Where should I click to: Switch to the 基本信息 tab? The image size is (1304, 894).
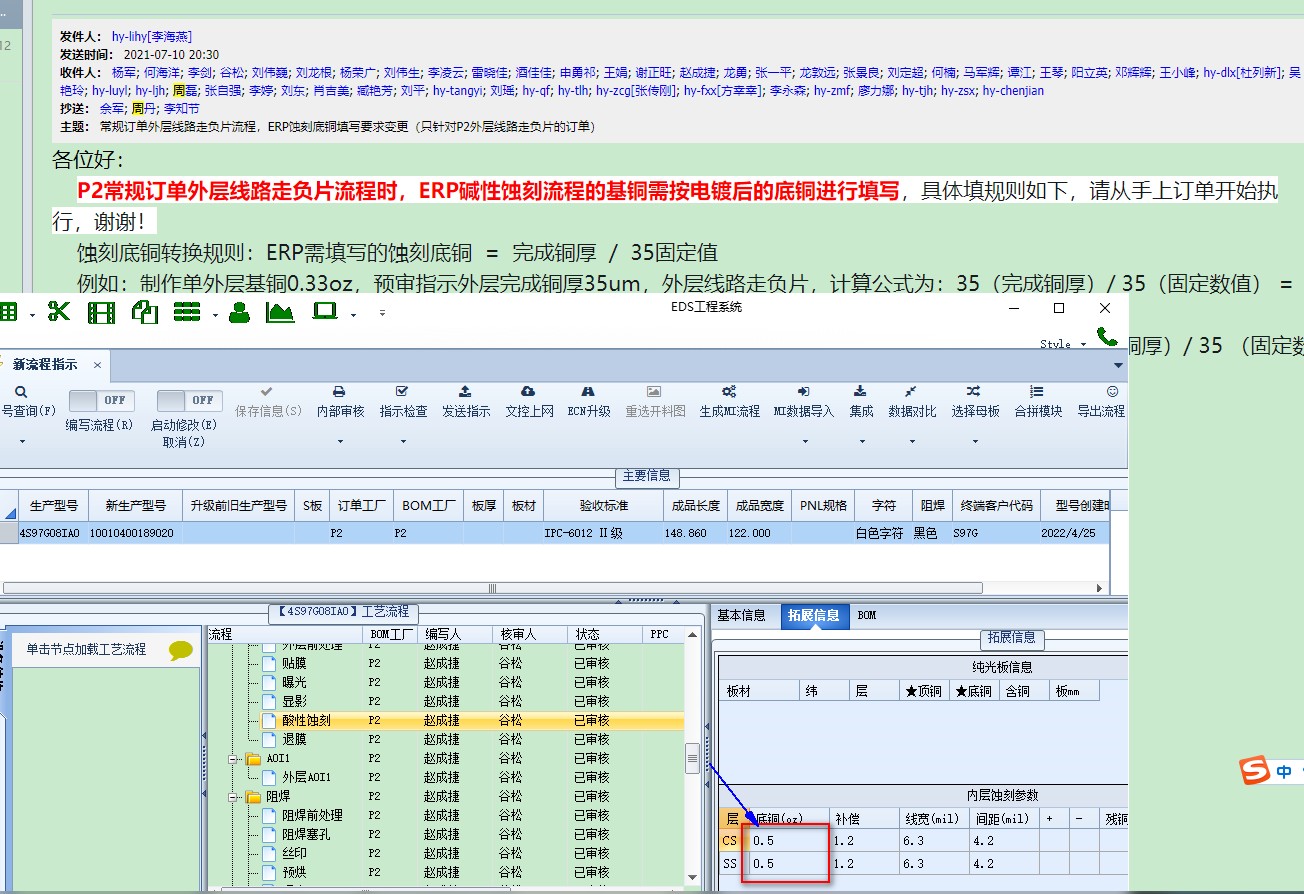pyautogui.click(x=742, y=616)
